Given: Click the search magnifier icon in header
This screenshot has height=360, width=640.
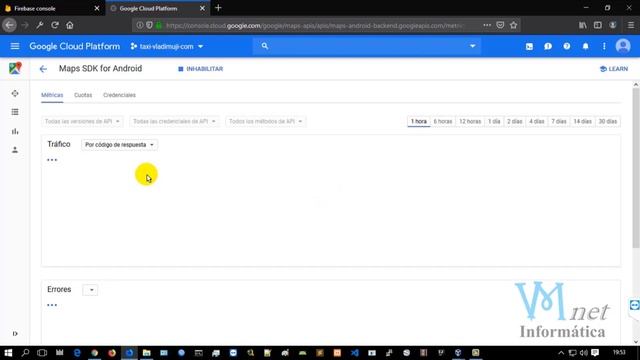Looking at the screenshot, I should click(x=265, y=46).
